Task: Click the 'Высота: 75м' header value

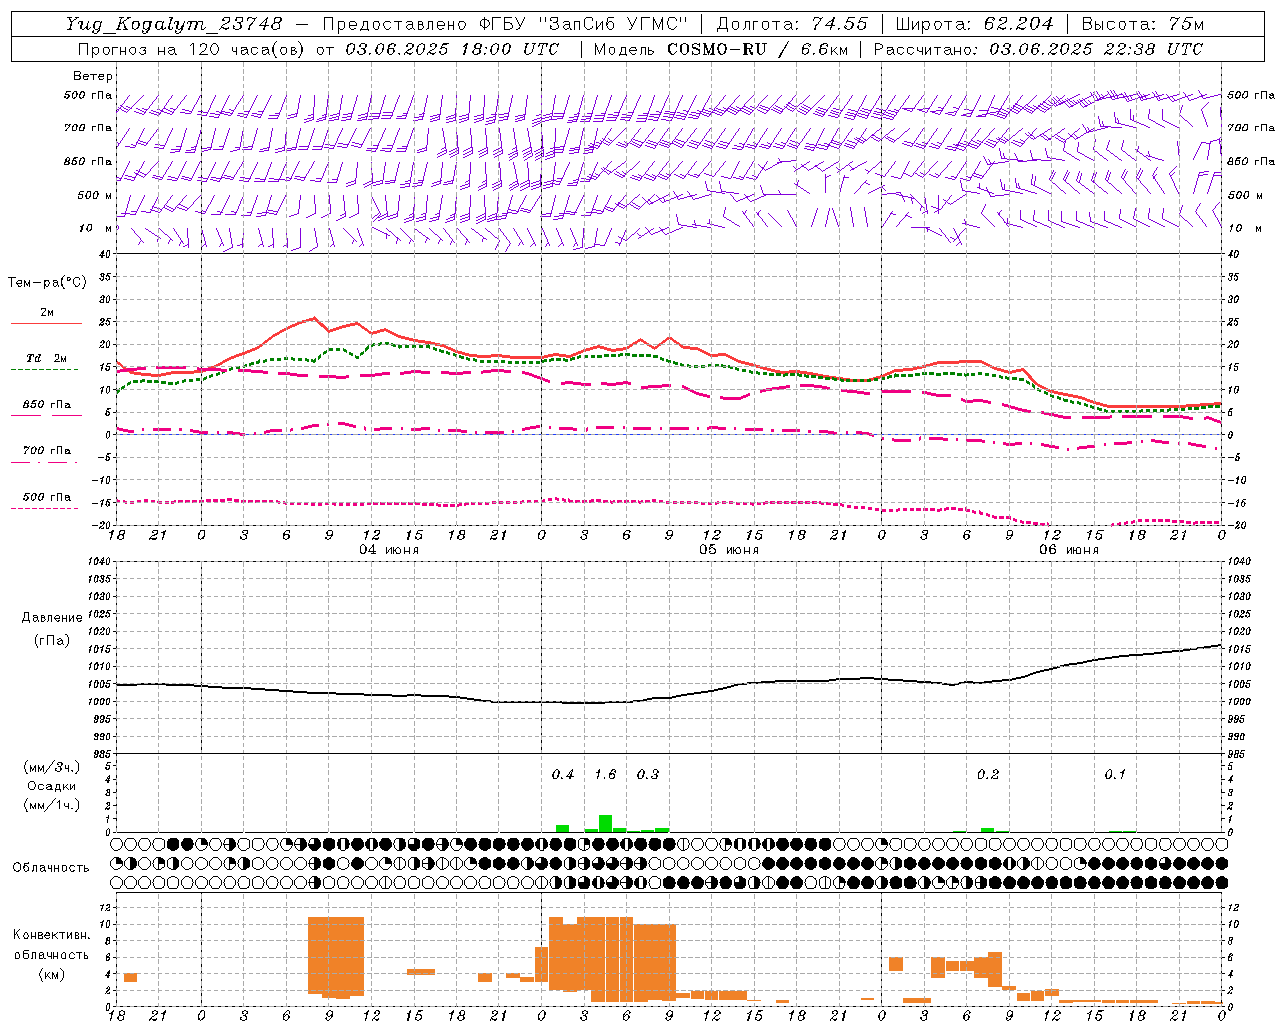Action: [1142, 23]
